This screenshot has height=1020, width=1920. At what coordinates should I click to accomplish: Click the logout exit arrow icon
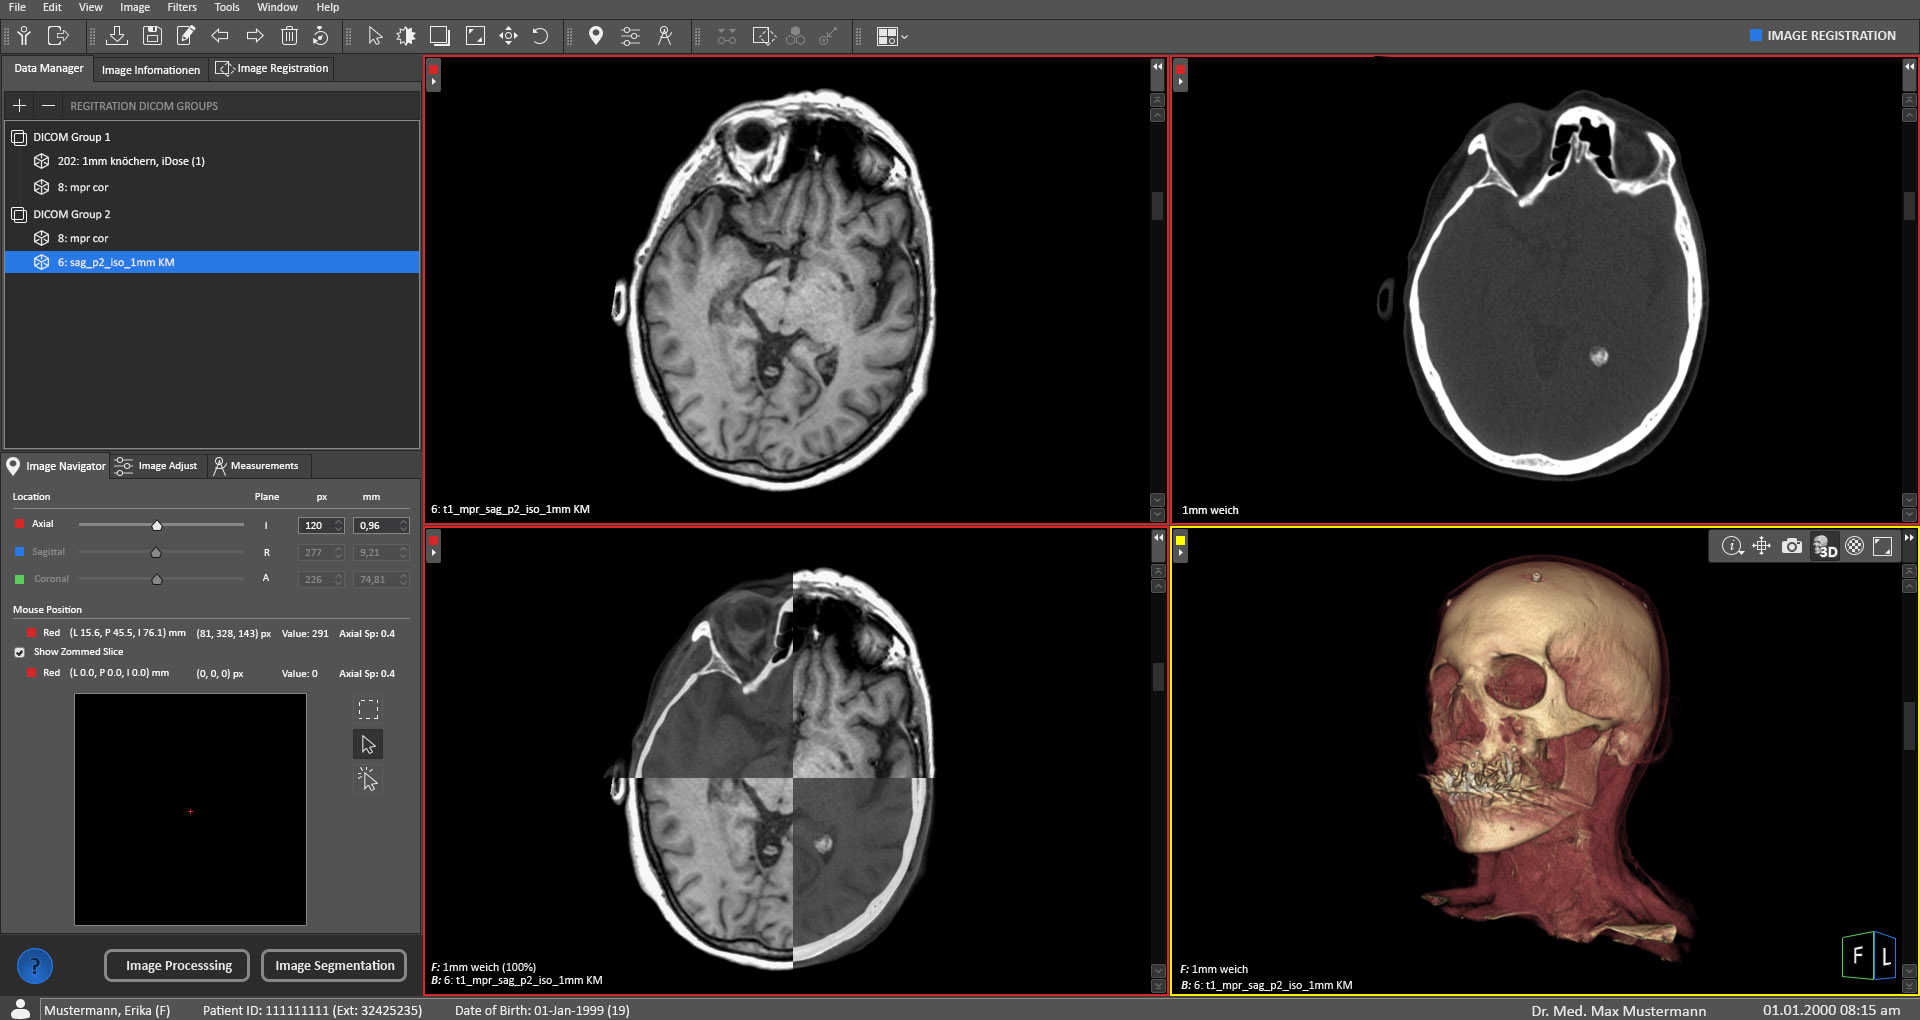point(58,36)
